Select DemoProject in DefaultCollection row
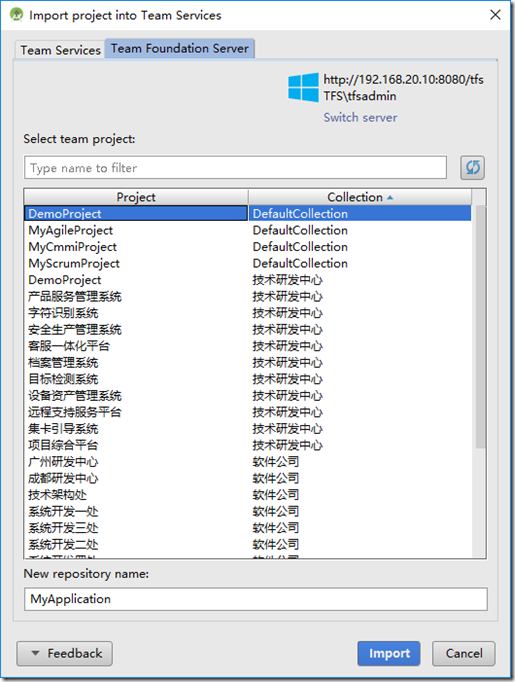The height and width of the screenshot is (682, 515). [248, 213]
